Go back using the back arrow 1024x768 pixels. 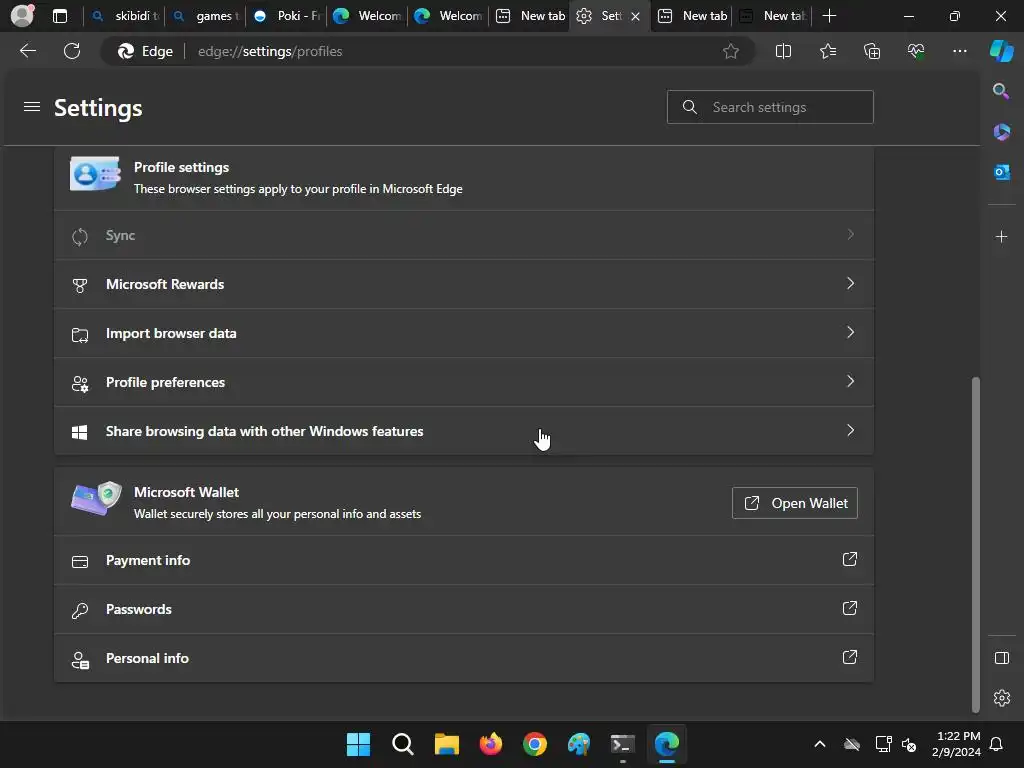(28, 51)
